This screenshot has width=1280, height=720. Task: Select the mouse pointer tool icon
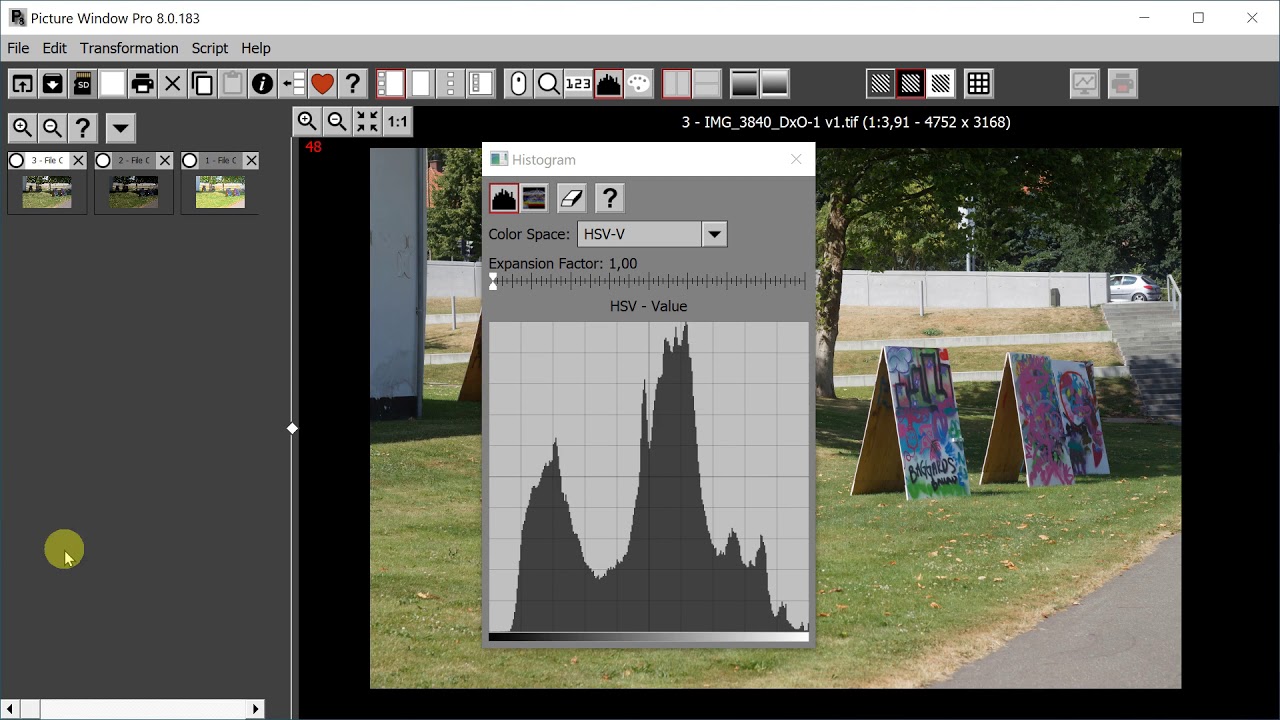coord(518,84)
